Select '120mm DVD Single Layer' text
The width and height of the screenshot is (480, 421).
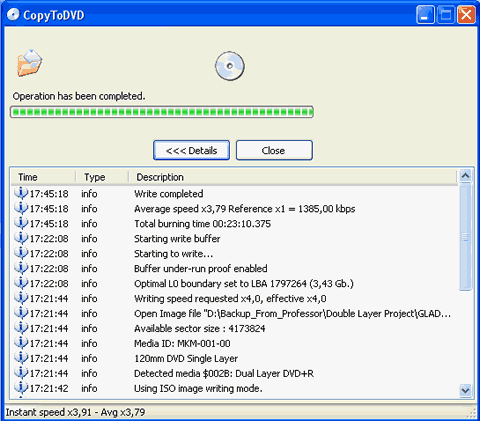tap(186, 359)
